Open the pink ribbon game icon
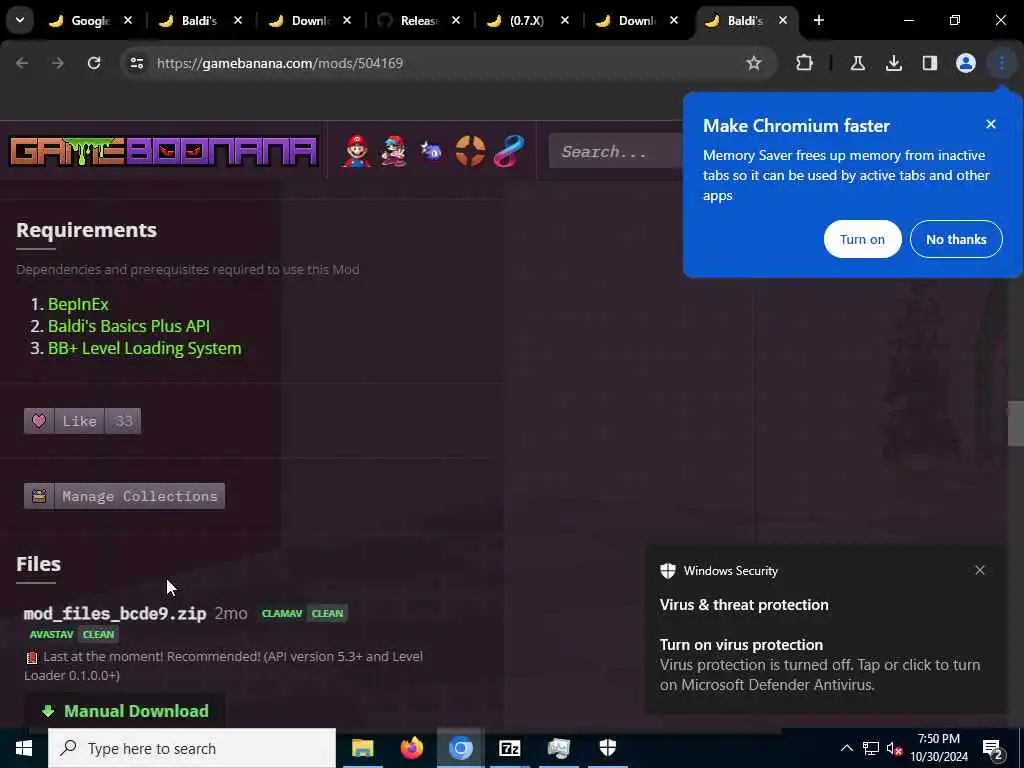Screen dimensions: 1024x768 point(509,151)
